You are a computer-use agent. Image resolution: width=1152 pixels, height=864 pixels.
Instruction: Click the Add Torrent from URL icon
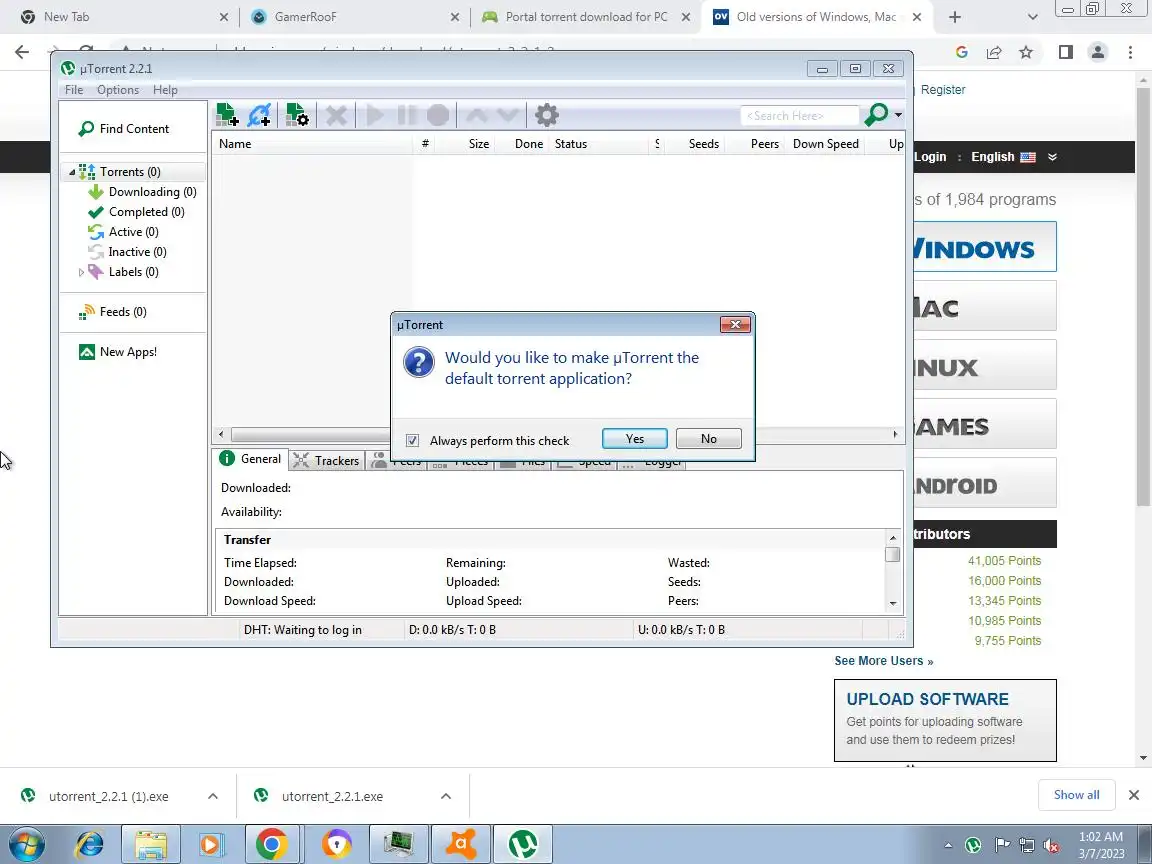(x=259, y=115)
